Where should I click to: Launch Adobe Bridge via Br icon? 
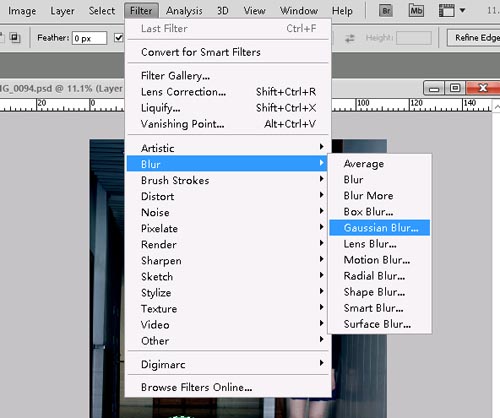click(x=386, y=11)
